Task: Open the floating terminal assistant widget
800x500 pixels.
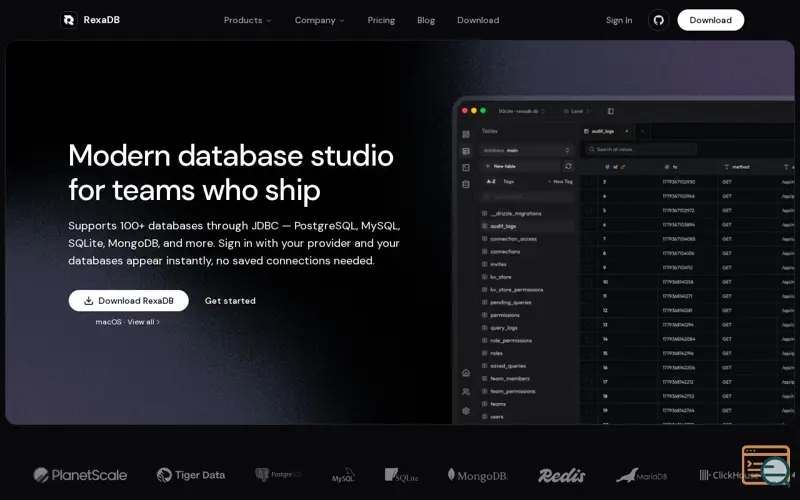Action: pos(766,465)
